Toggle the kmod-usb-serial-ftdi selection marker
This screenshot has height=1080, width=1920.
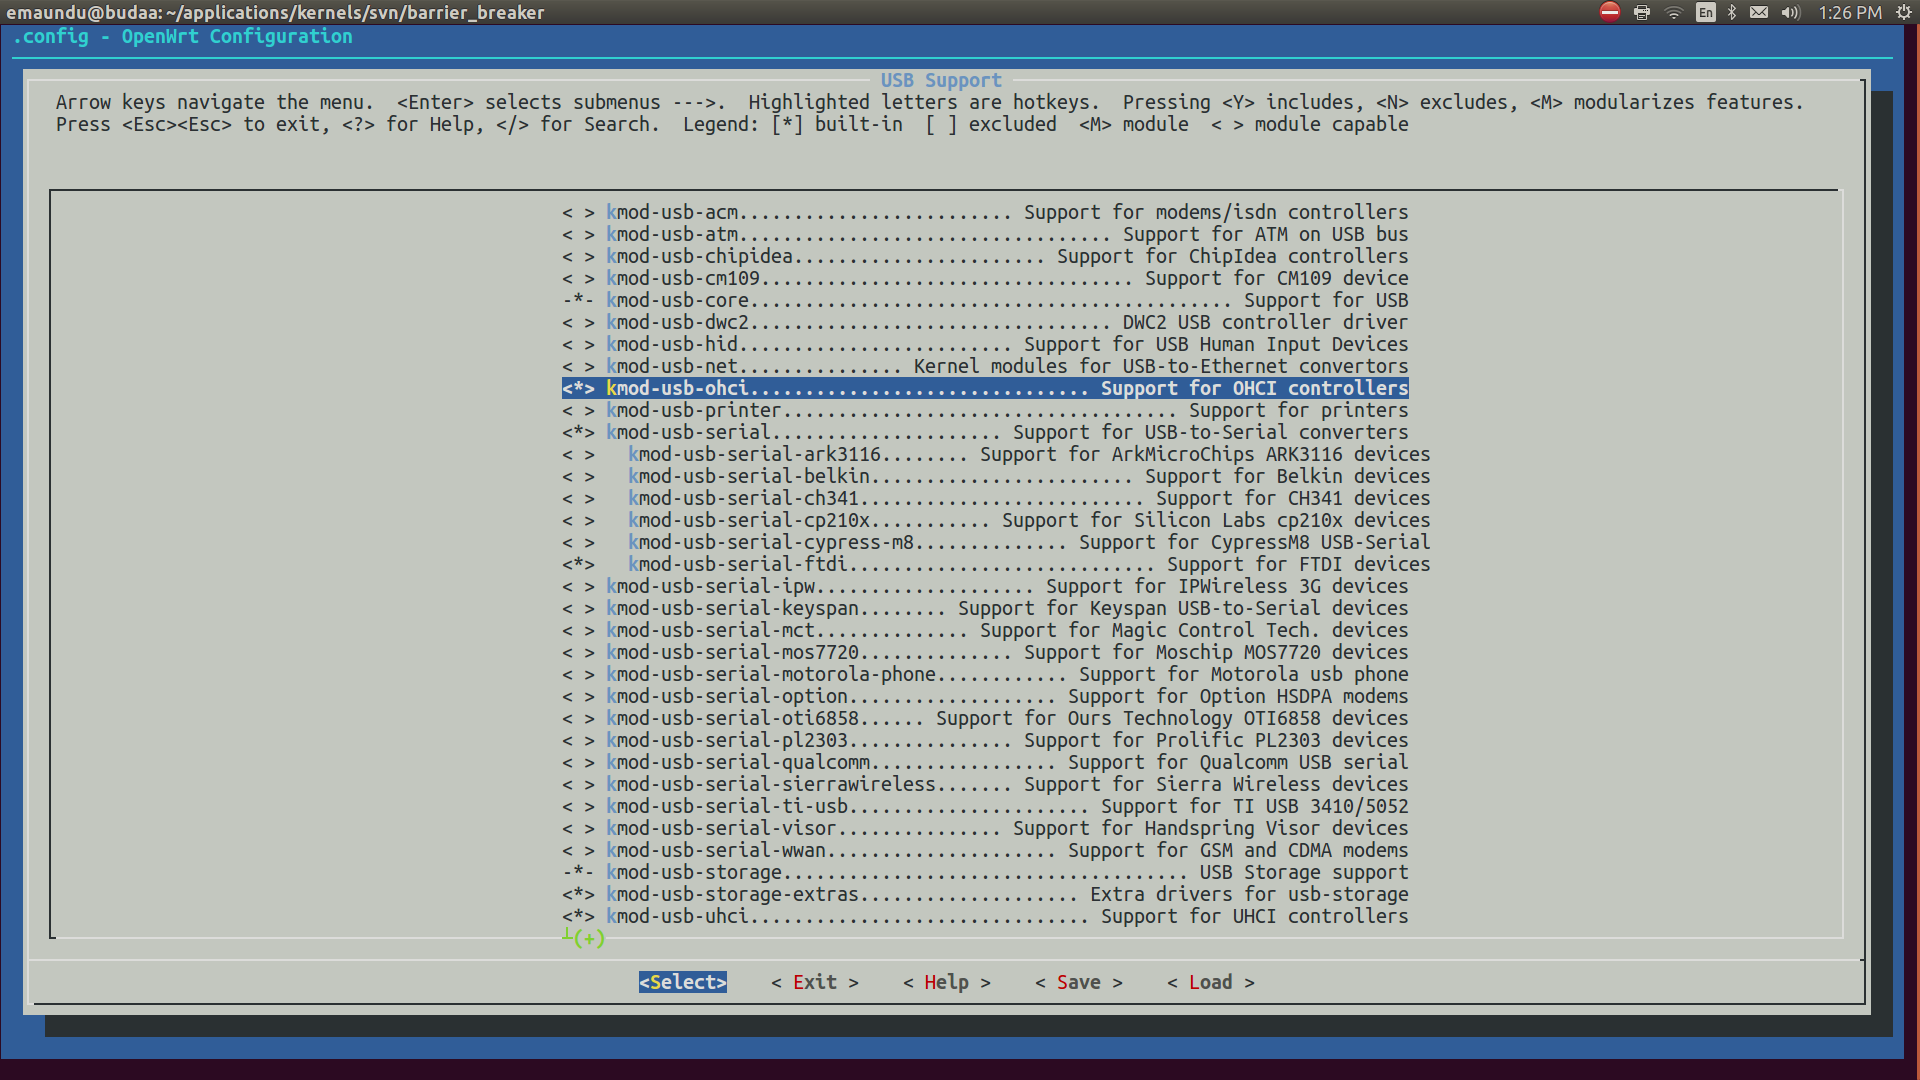(x=578, y=564)
